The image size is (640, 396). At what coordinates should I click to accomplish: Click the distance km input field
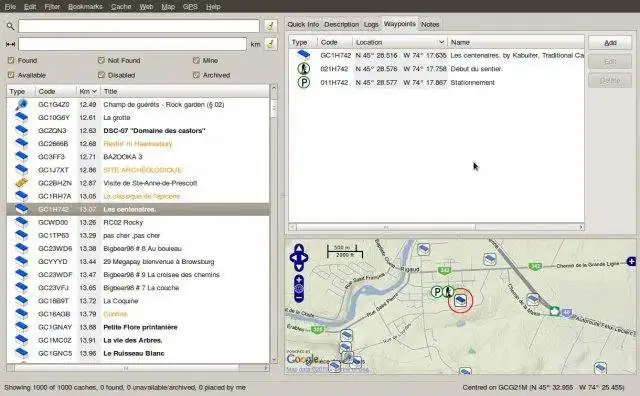132,44
